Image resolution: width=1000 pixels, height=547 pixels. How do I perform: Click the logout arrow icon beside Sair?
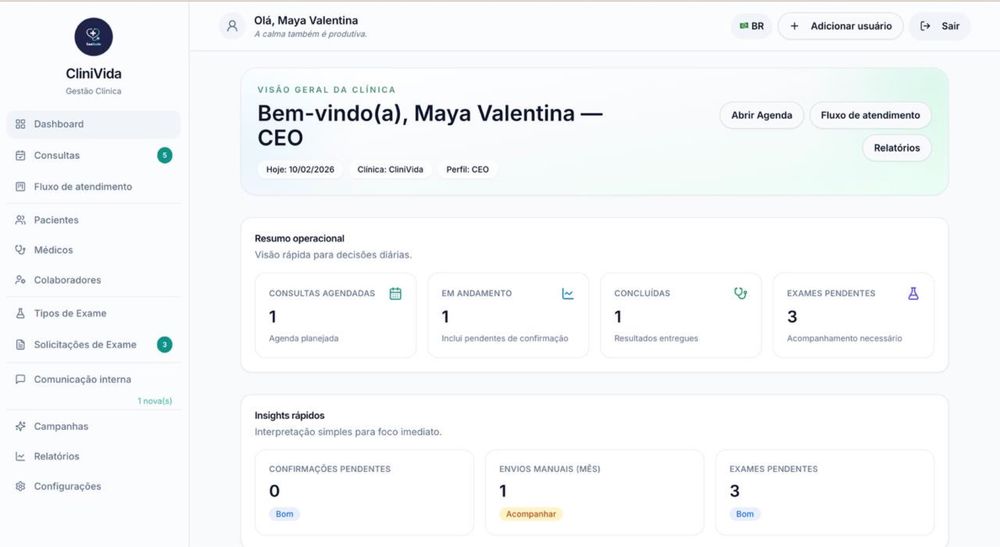click(925, 26)
